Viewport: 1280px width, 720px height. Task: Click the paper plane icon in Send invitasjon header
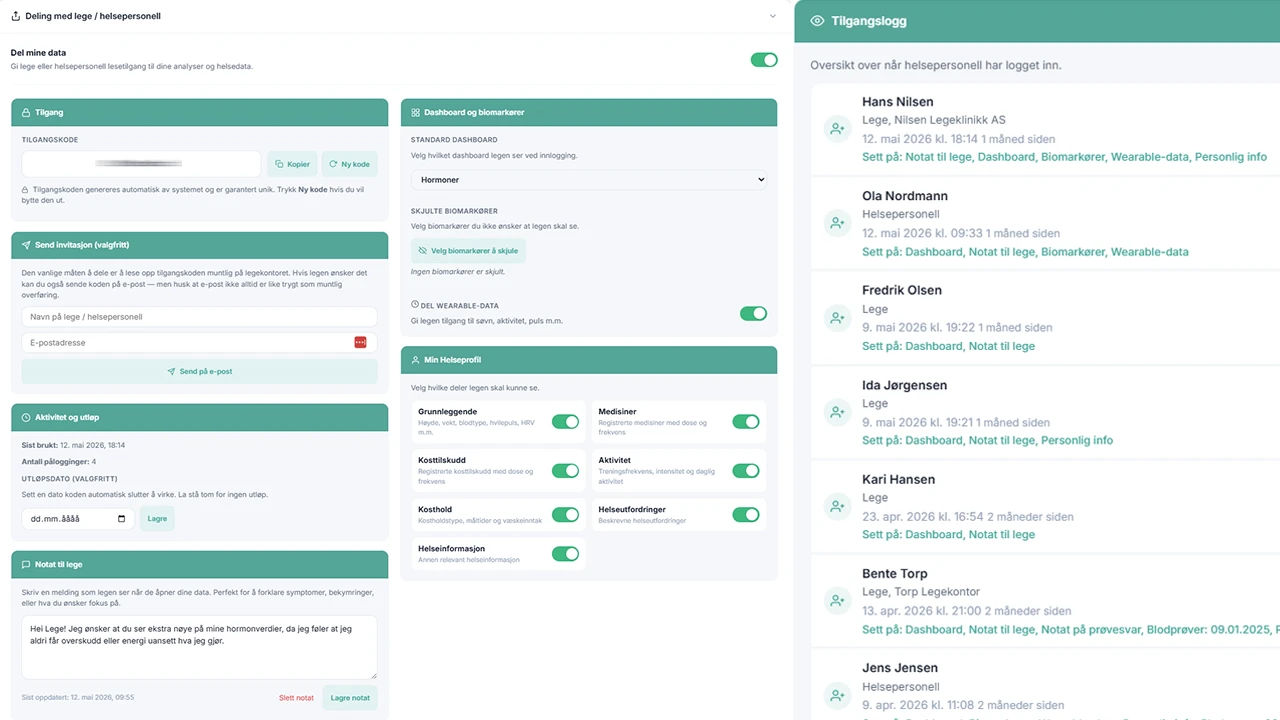26,245
